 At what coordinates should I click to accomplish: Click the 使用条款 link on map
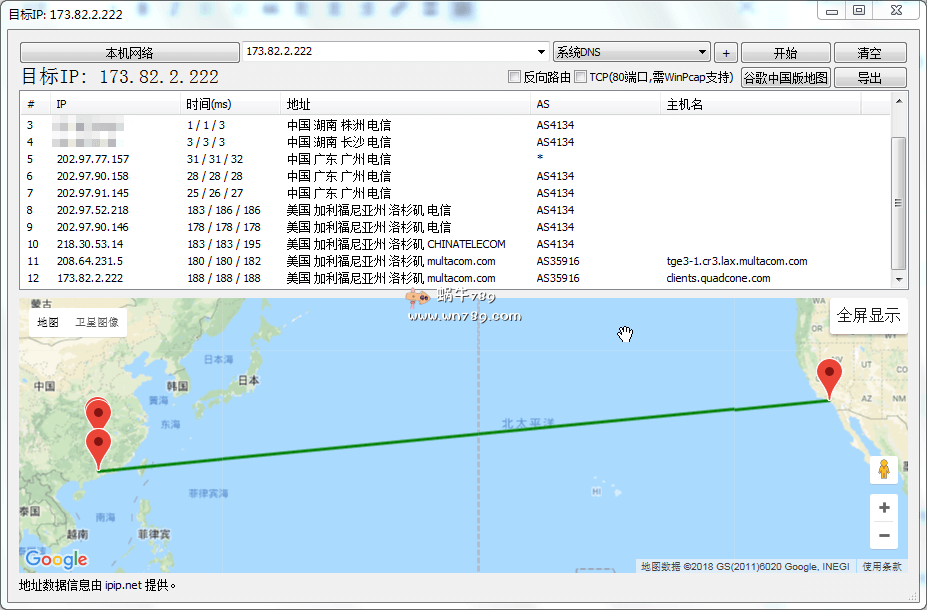click(882, 567)
